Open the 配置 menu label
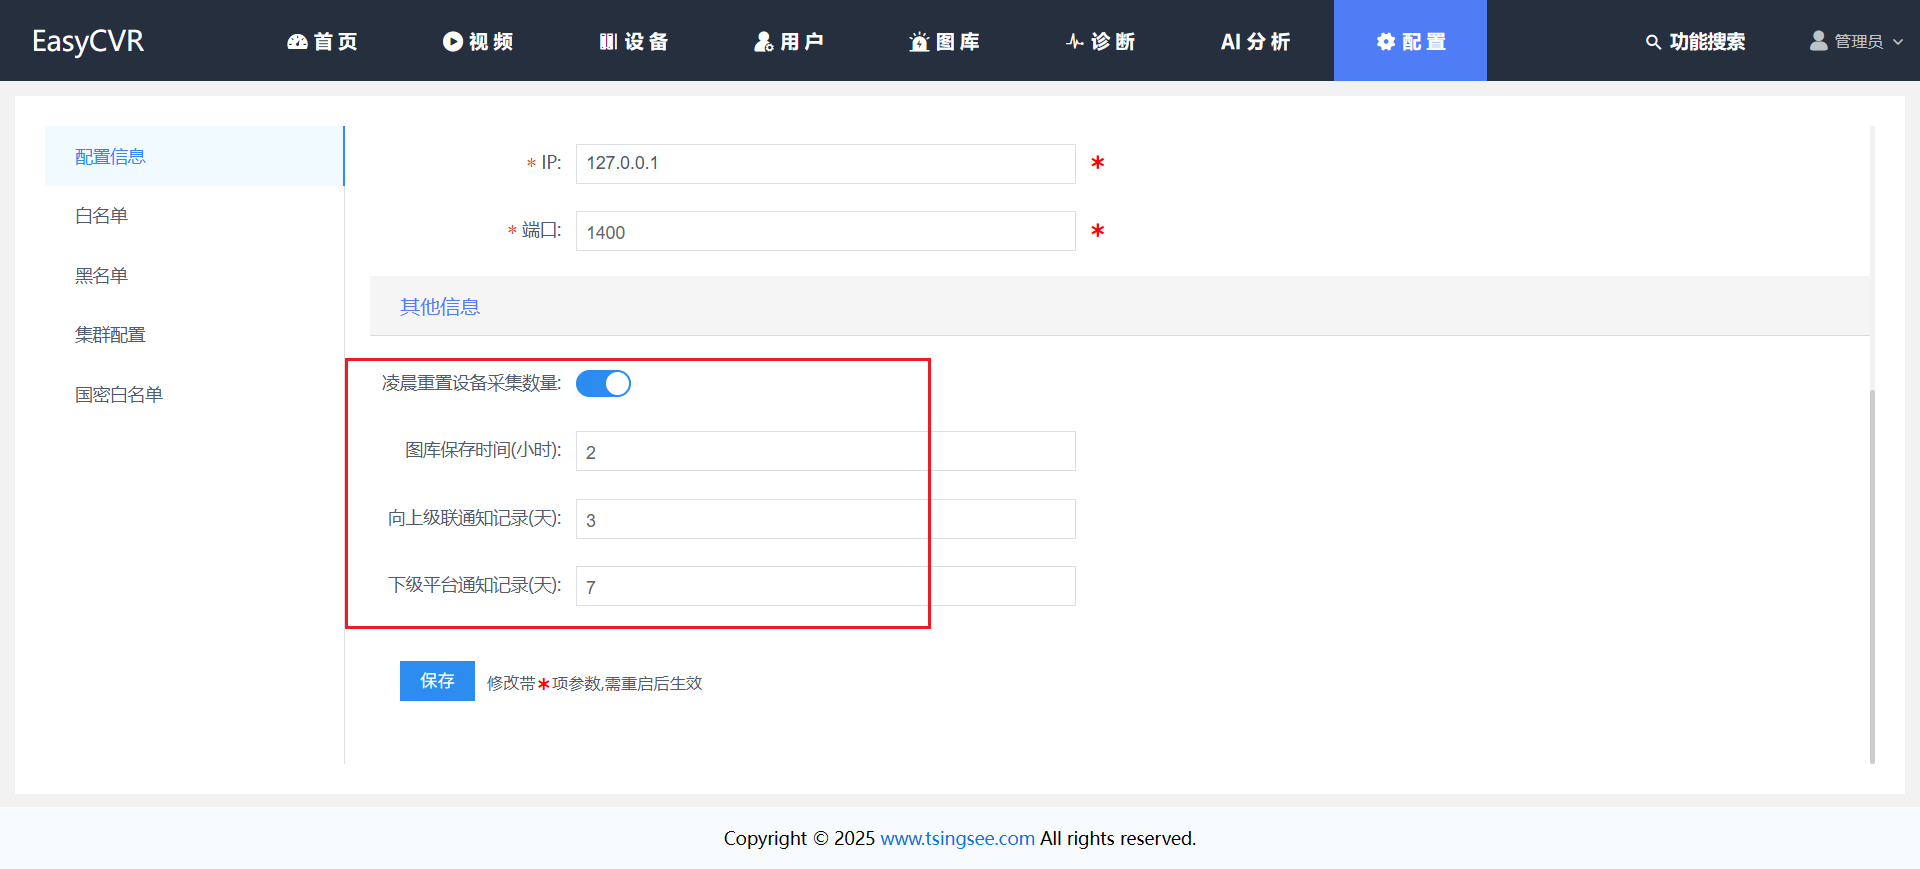The image size is (1920, 869). point(1425,41)
